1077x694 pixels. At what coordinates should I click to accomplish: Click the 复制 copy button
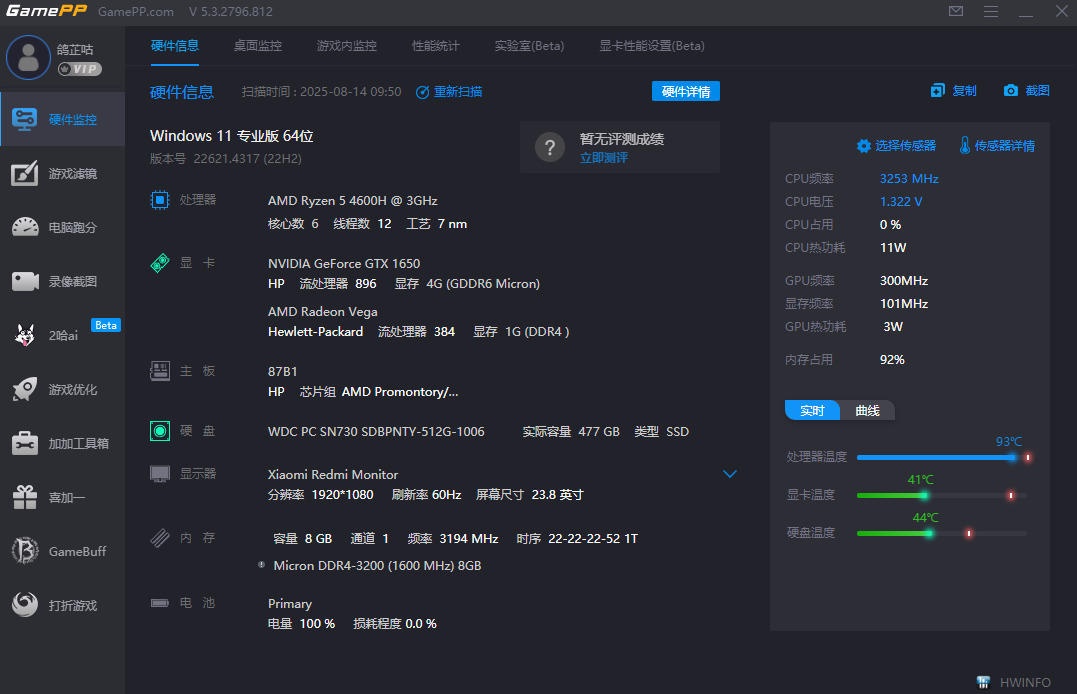pyautogui.click(x=953, y=91)
